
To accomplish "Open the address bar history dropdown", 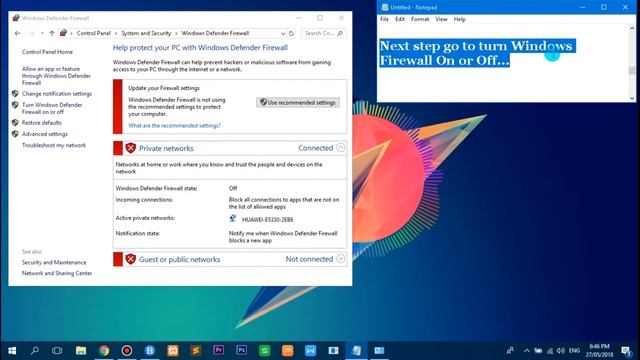I will click(283, 33).
